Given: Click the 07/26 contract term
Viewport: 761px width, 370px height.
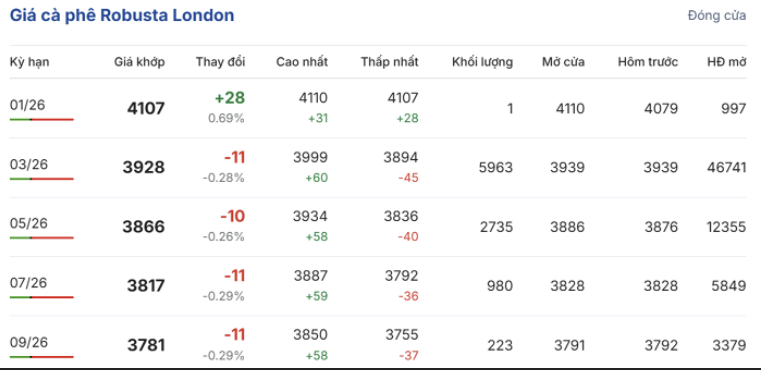Looking at the screenshot, I should click(x=29, y=283).
